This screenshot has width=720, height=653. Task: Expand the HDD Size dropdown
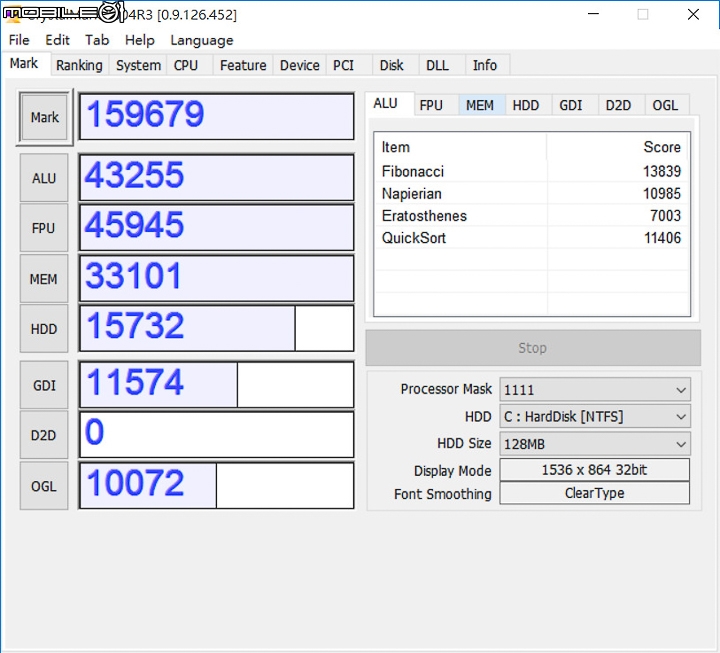coord(595,444)
